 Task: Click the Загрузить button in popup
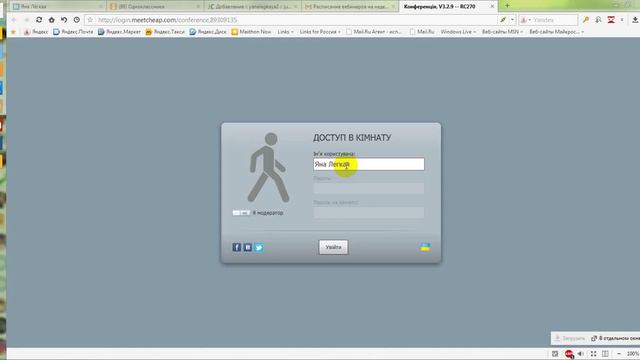(570, 338)
